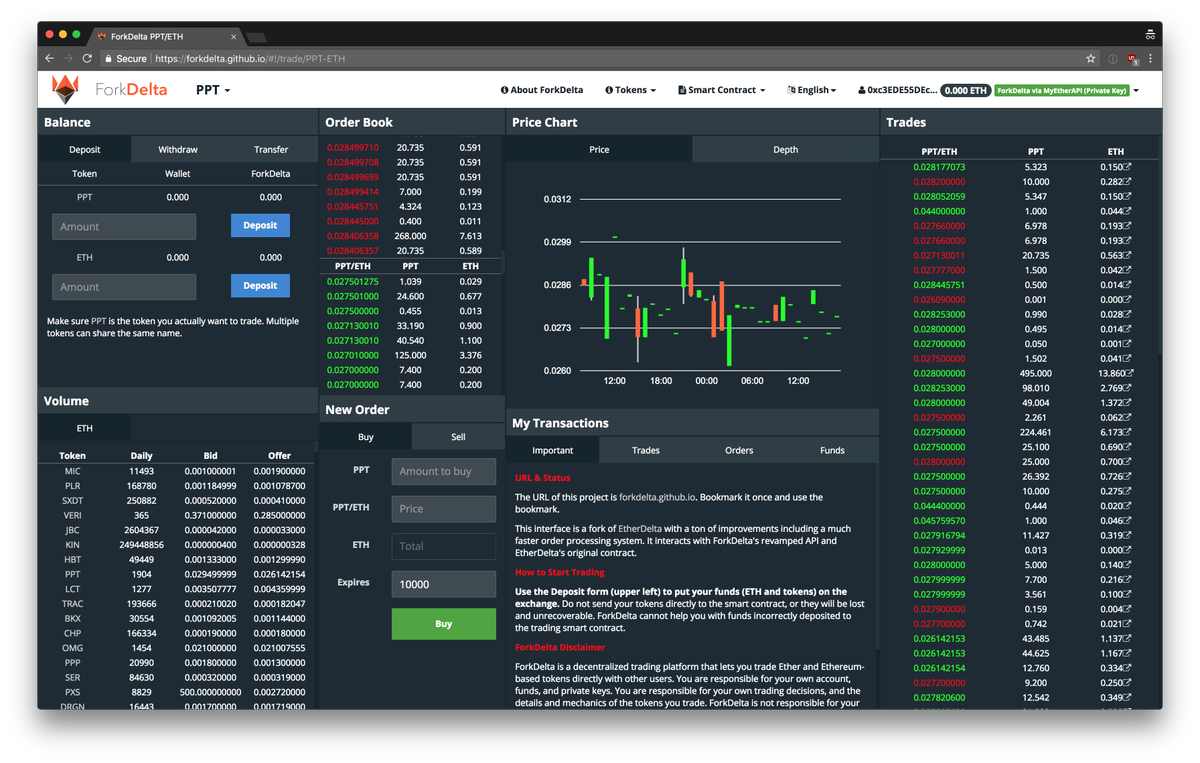Open transaction link for the 495.000 PPT trade
This screenshot has width=1200, height=763.
(1129, 373)
